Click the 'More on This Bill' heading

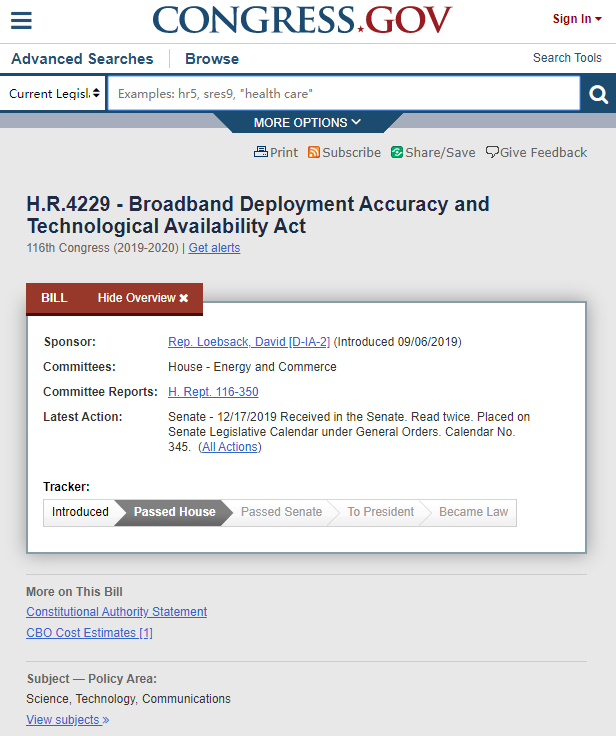click(74, 592)
